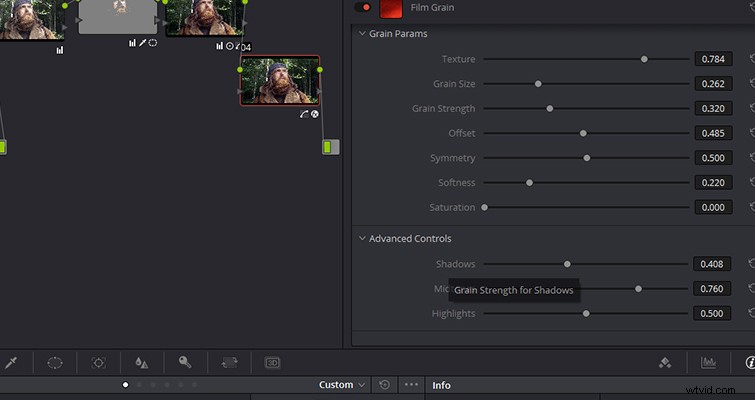This screenshot has width=755, height=400.
Task: Click the Grain Size slider handle
Action: [x=538, y=84]
